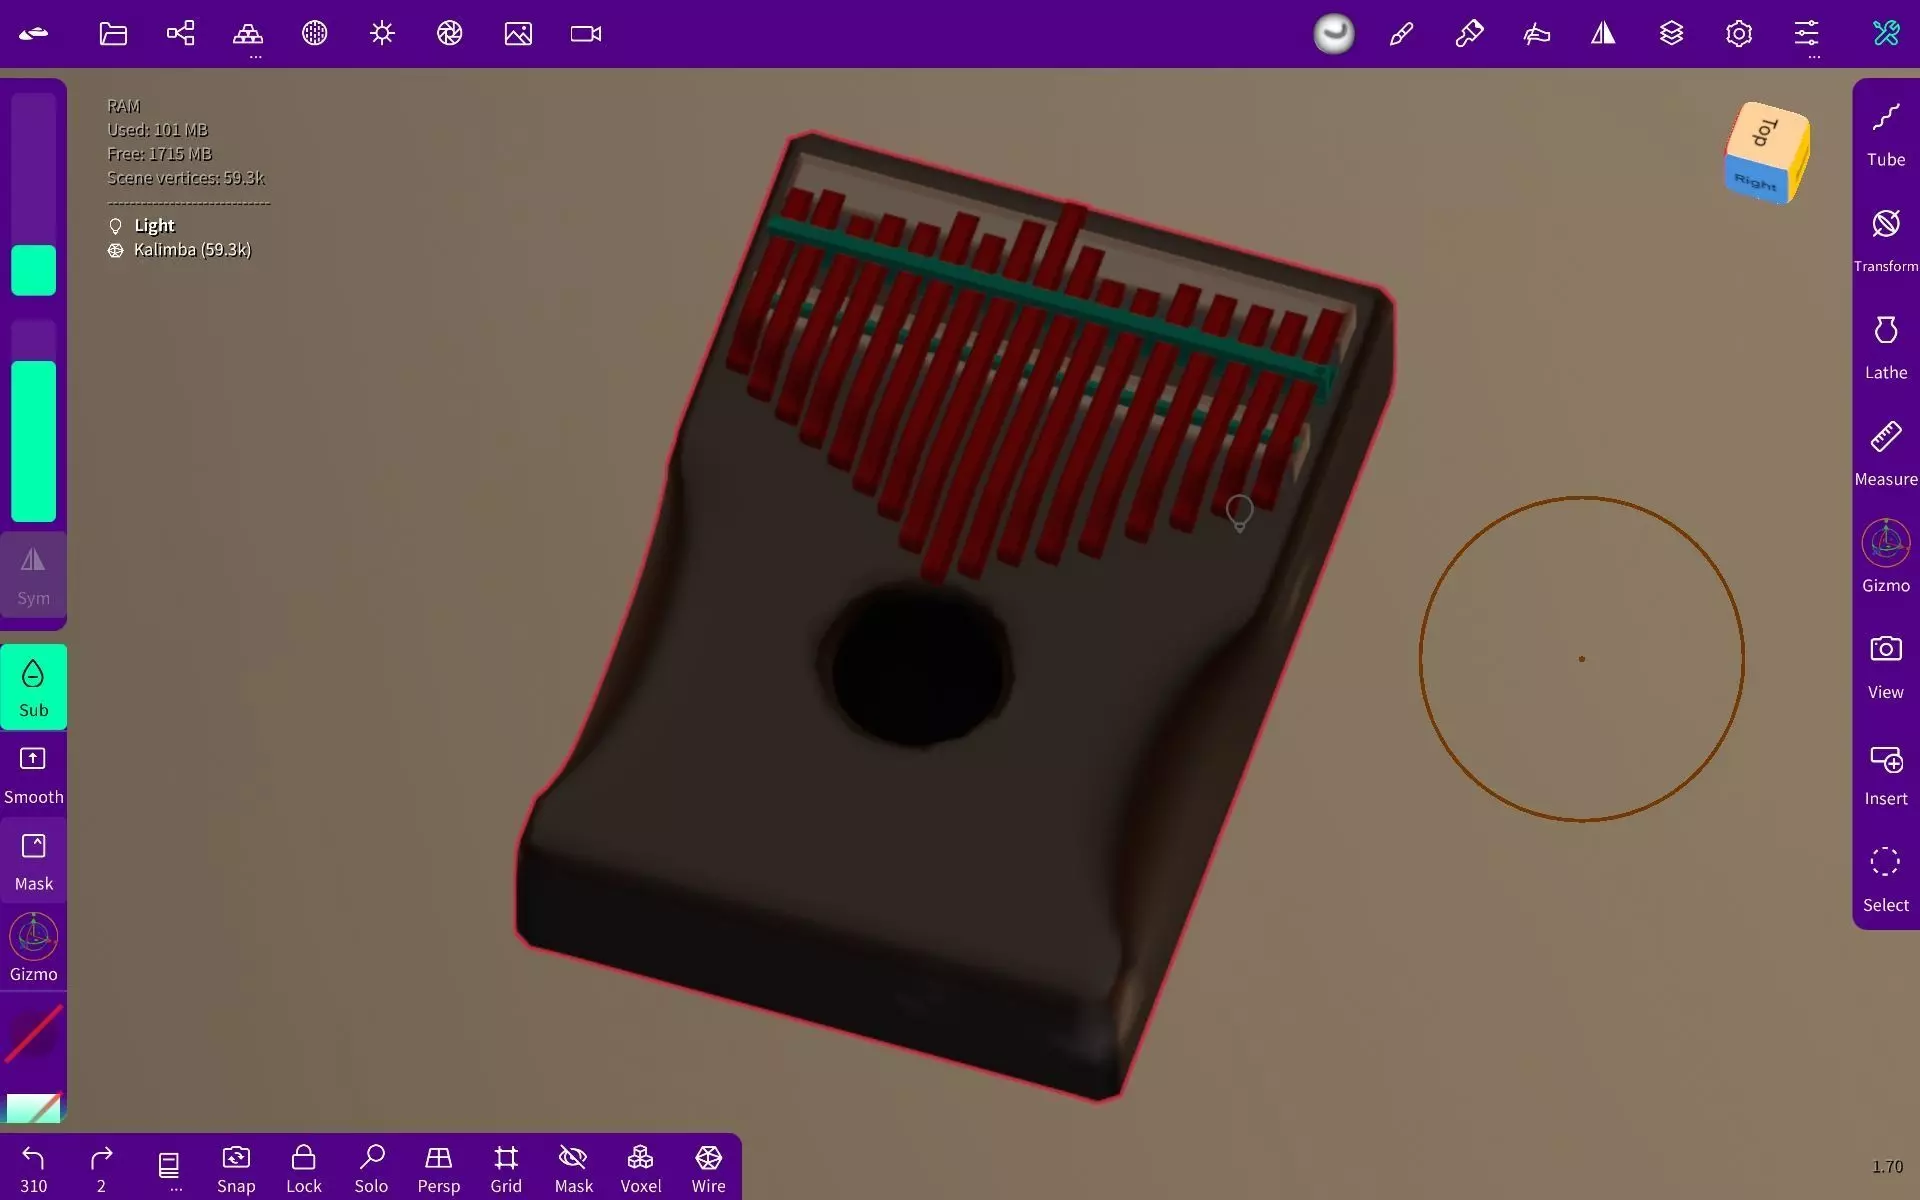
Task: Toggle camera Lock
Action: click(x=304, y=1167)
